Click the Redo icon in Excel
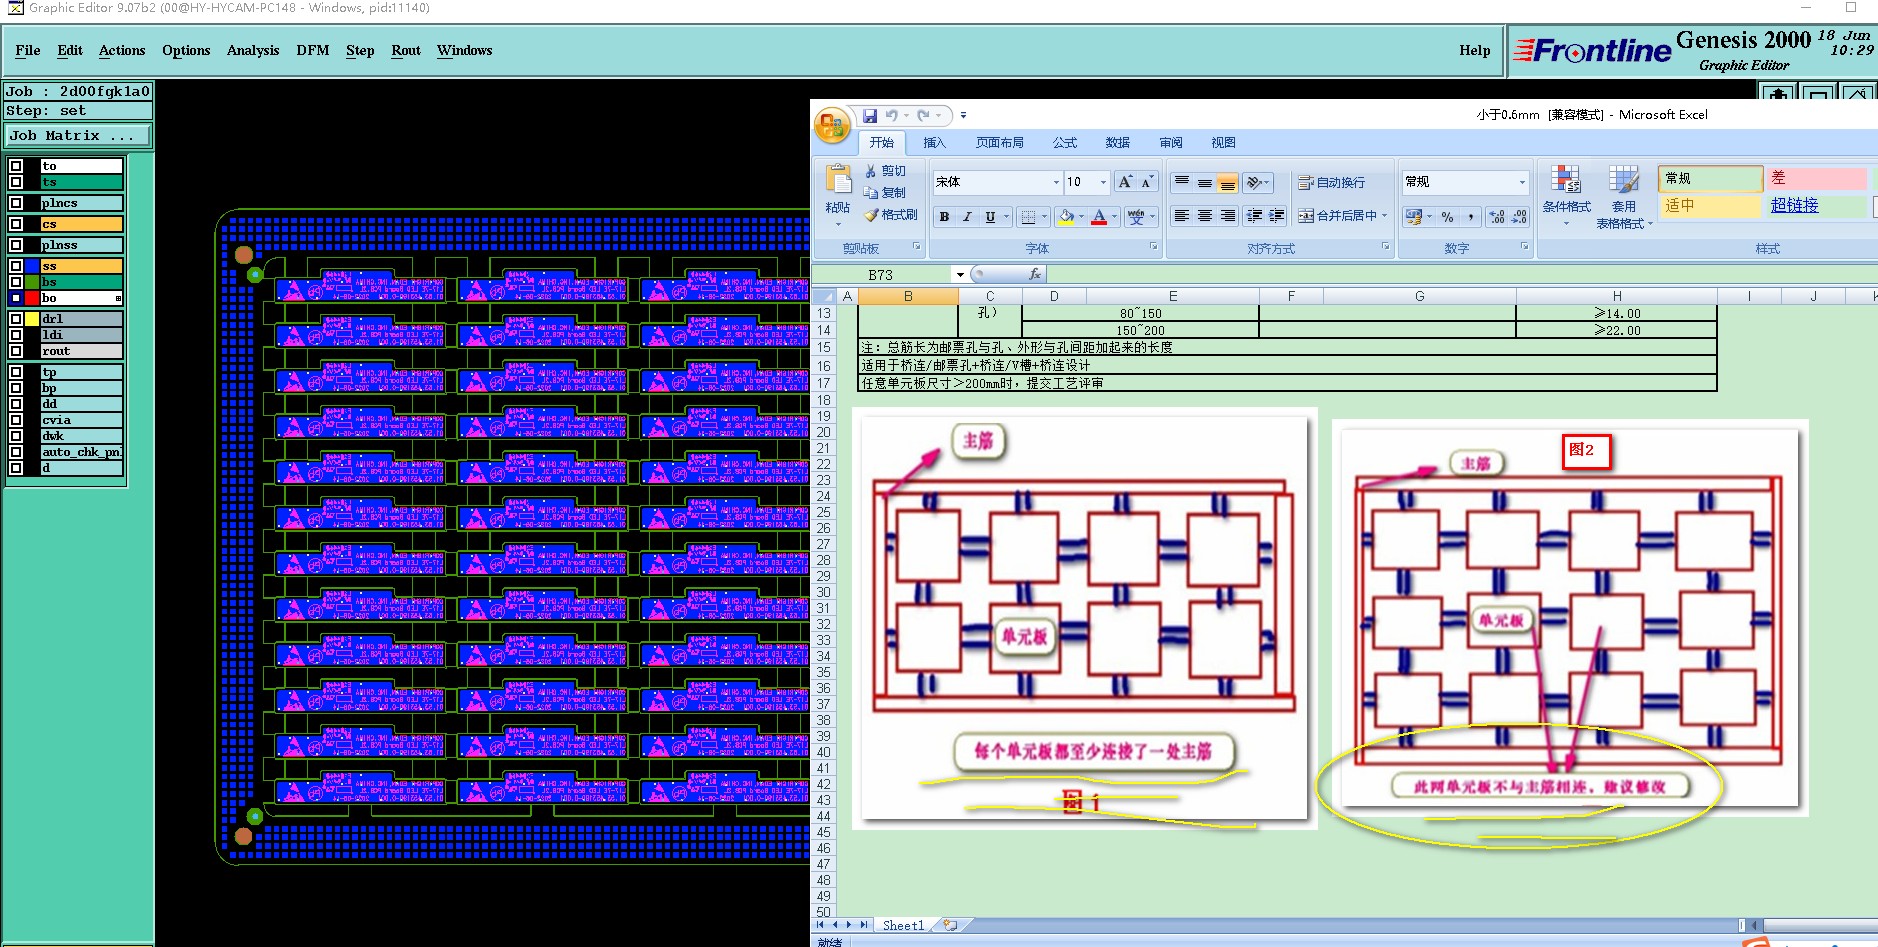Screen dimensions: 1878x947 [x=923, y=116]
